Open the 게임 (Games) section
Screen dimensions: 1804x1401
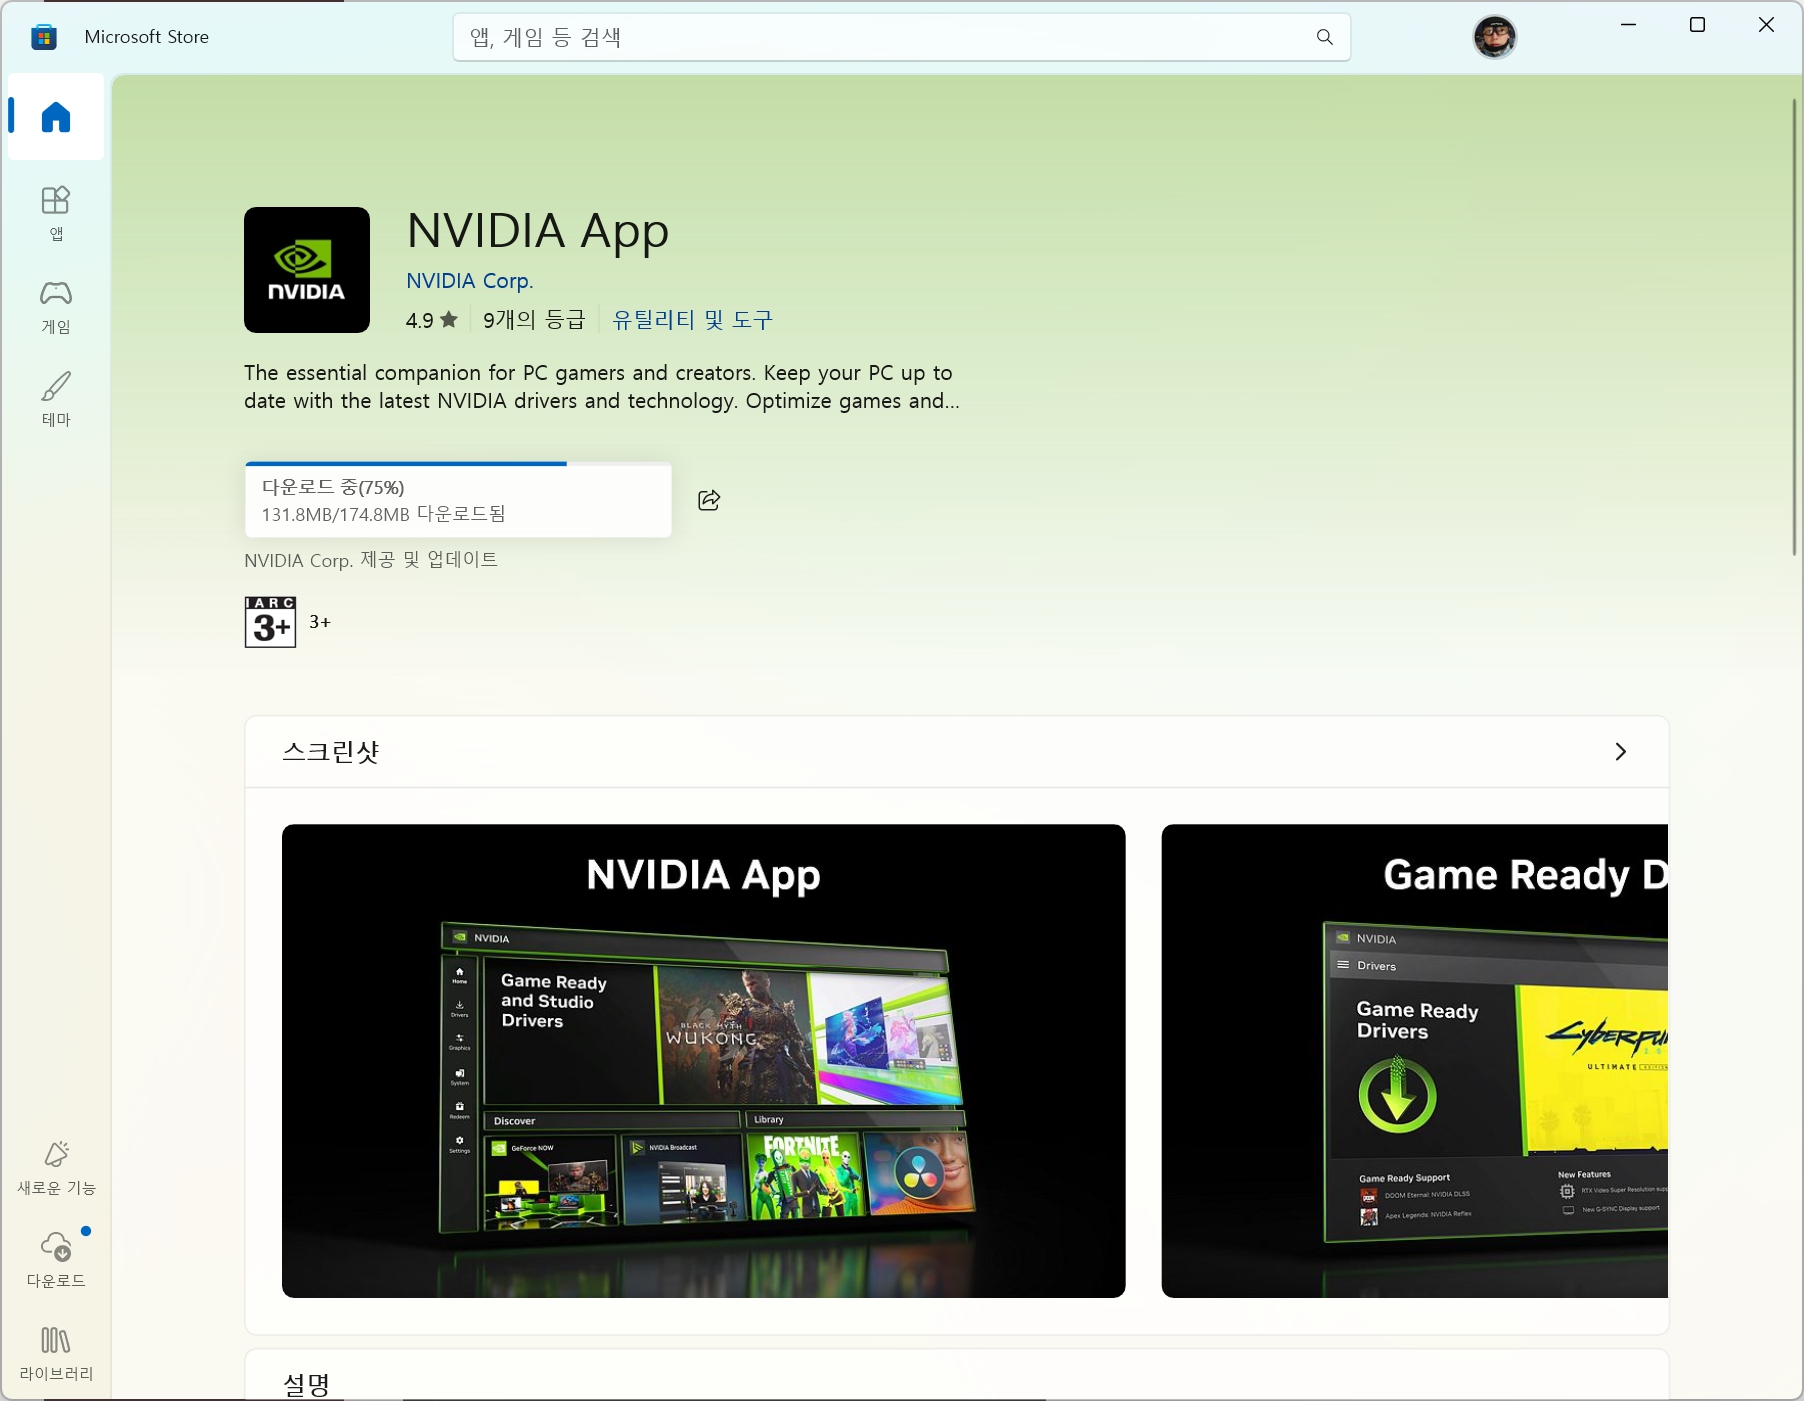(56, 306)
